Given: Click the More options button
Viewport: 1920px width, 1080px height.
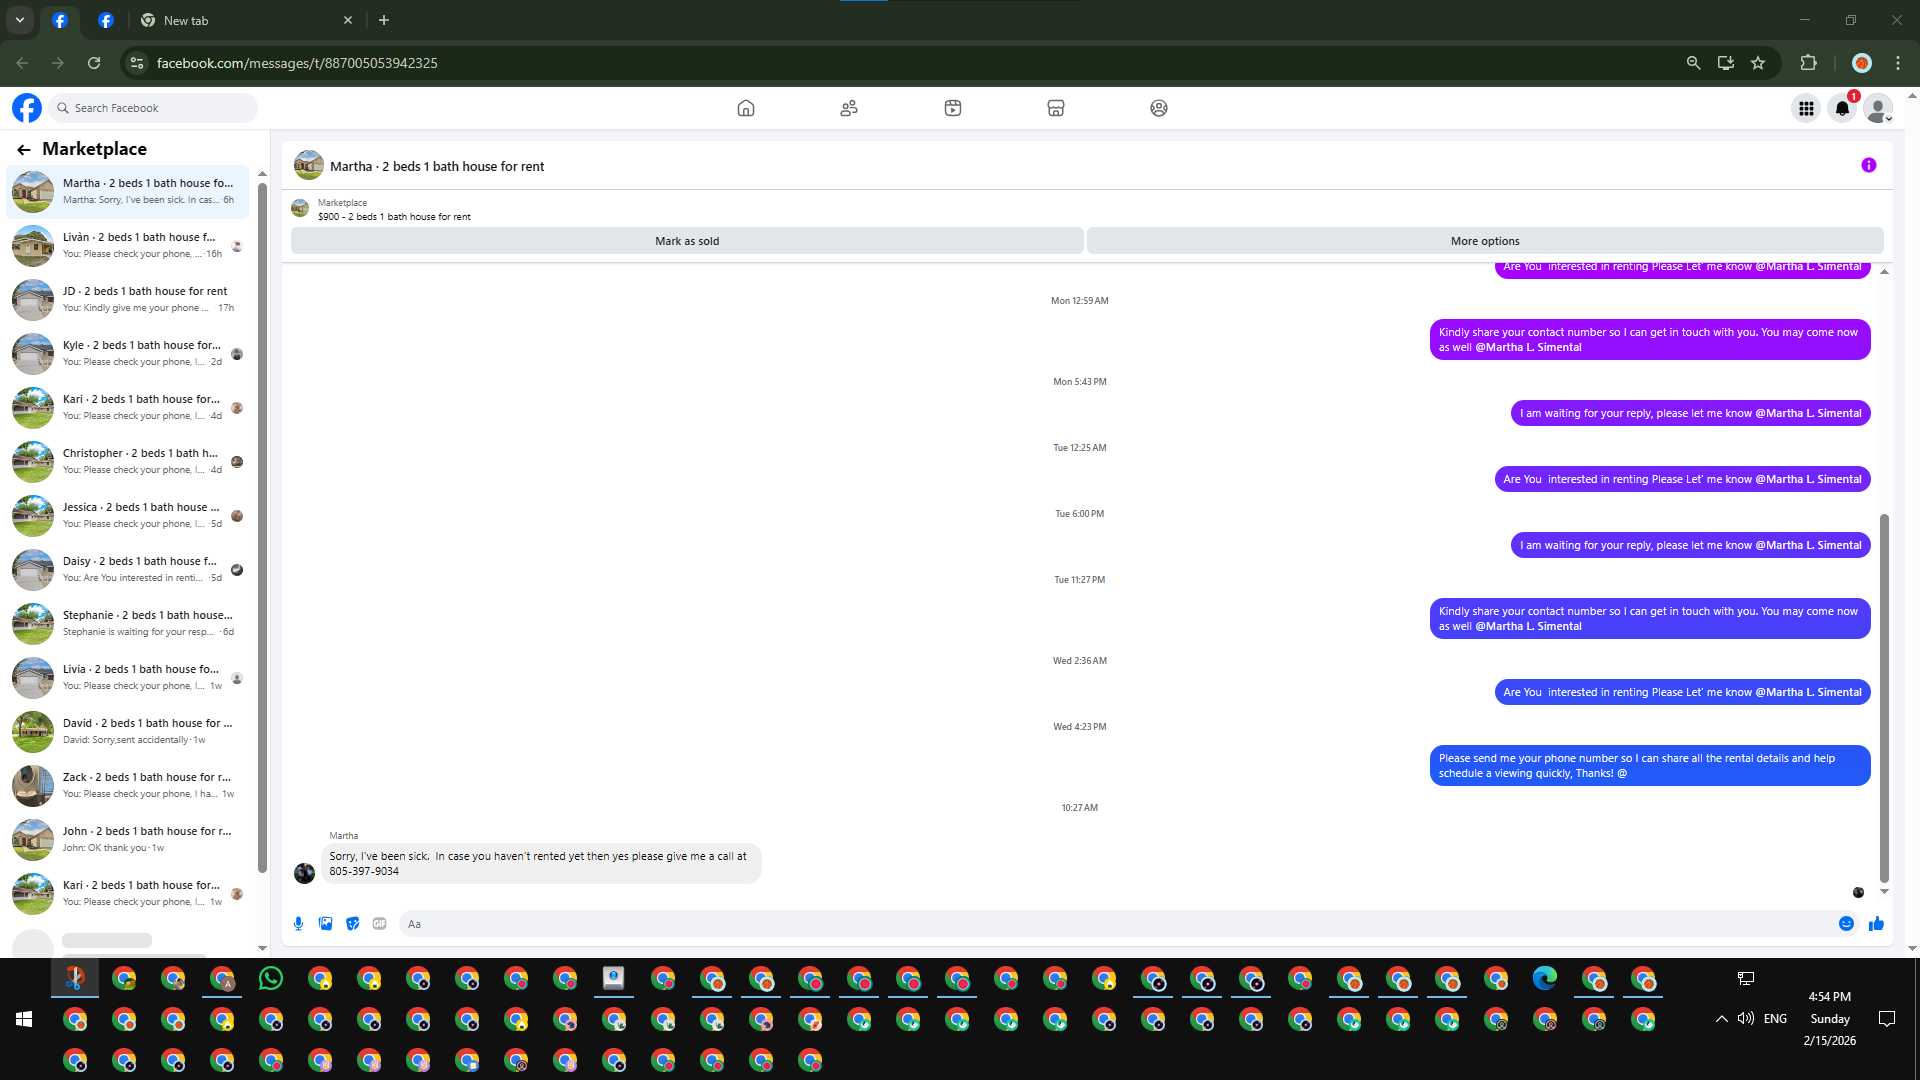Looking at the screenshot, I should pyautogui.click(x=1485, y=241).
